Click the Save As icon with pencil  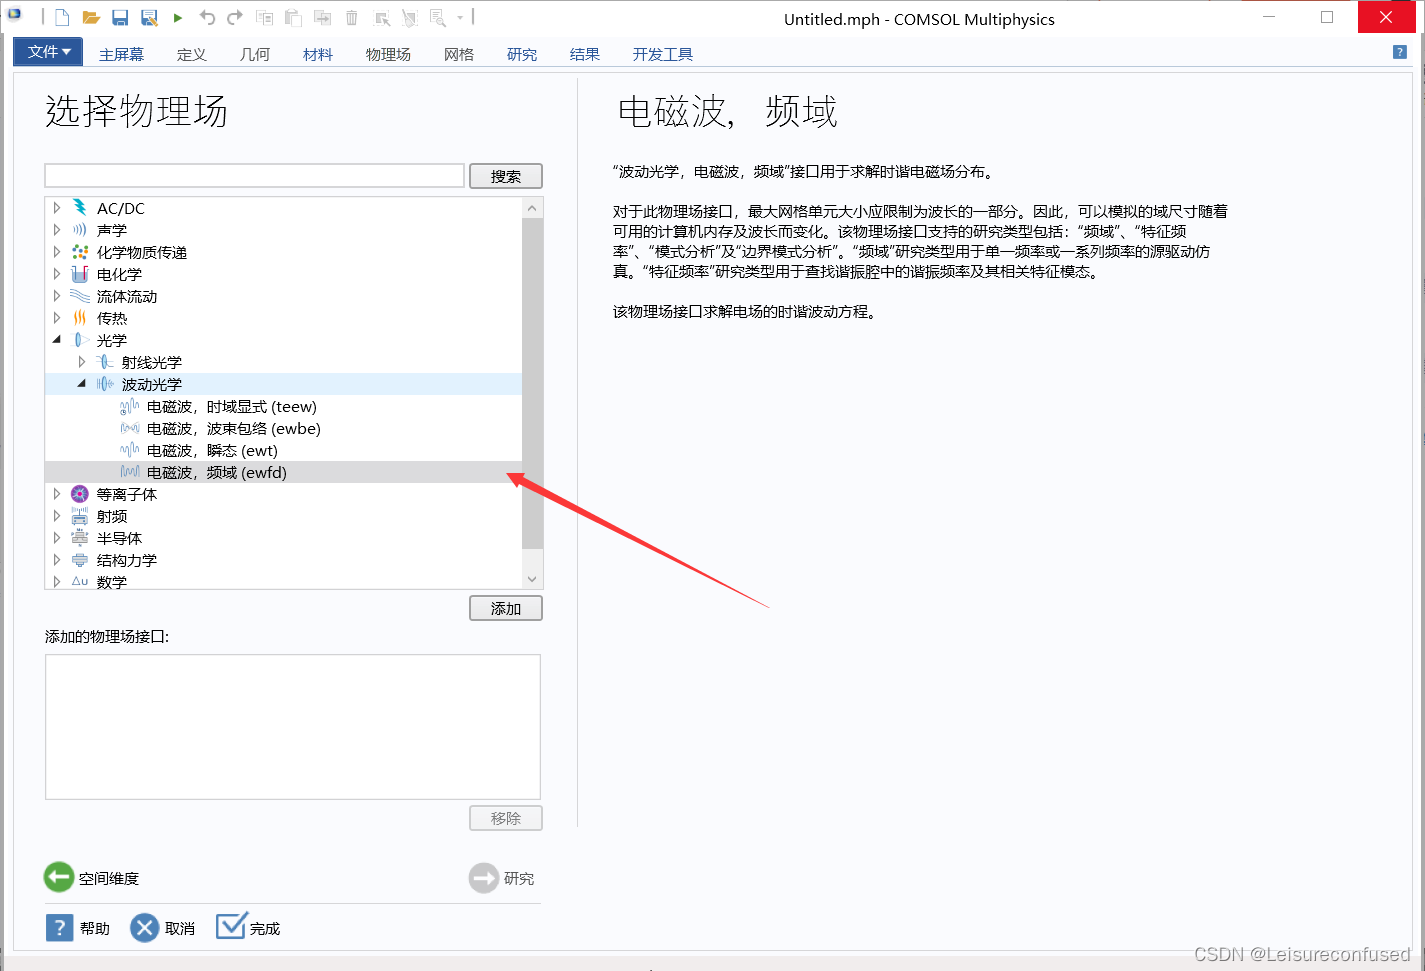tap(149, 18)
